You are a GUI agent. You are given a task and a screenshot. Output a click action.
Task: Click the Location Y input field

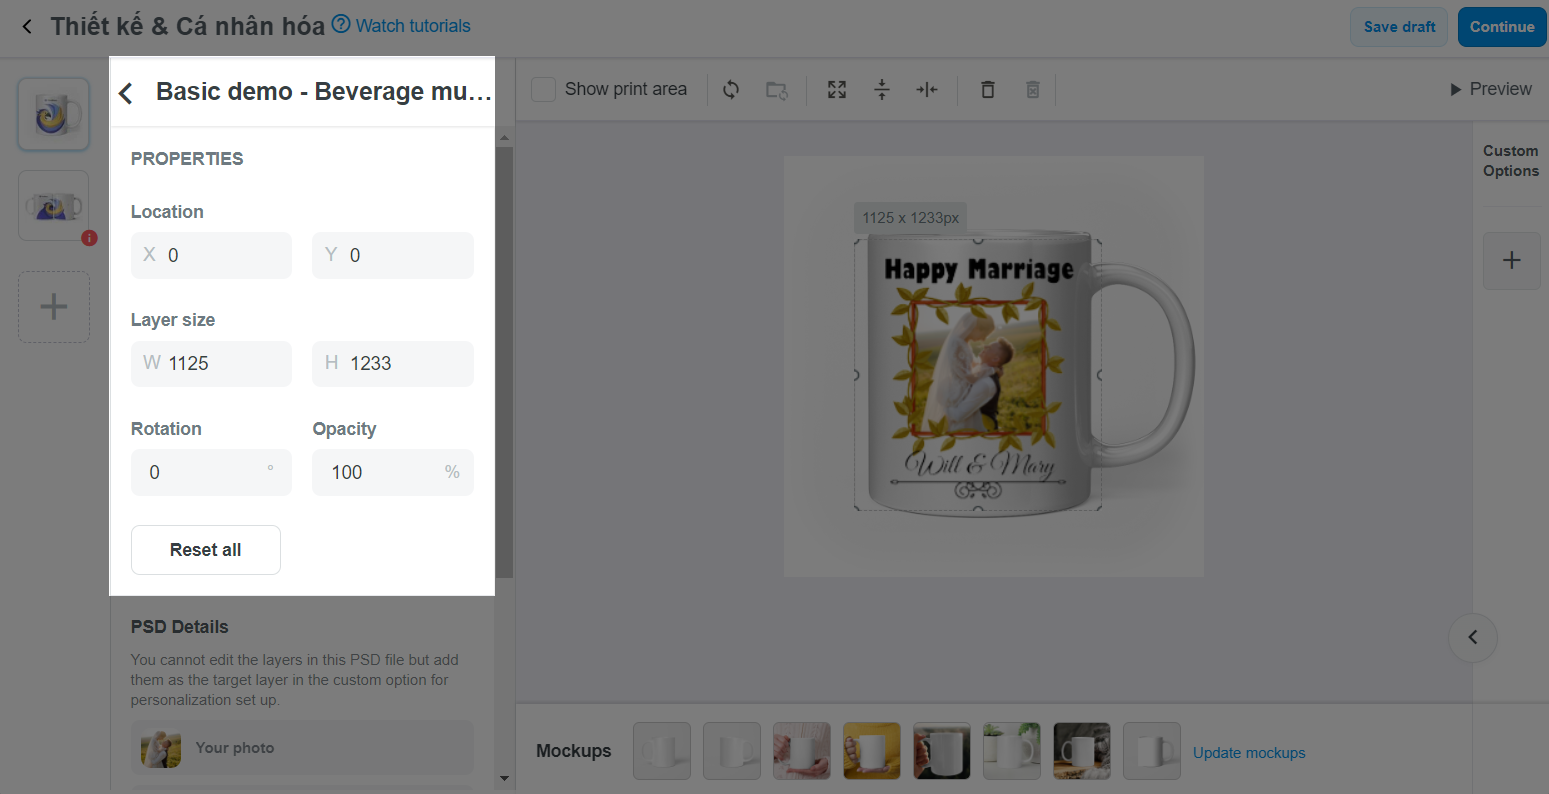393,255
